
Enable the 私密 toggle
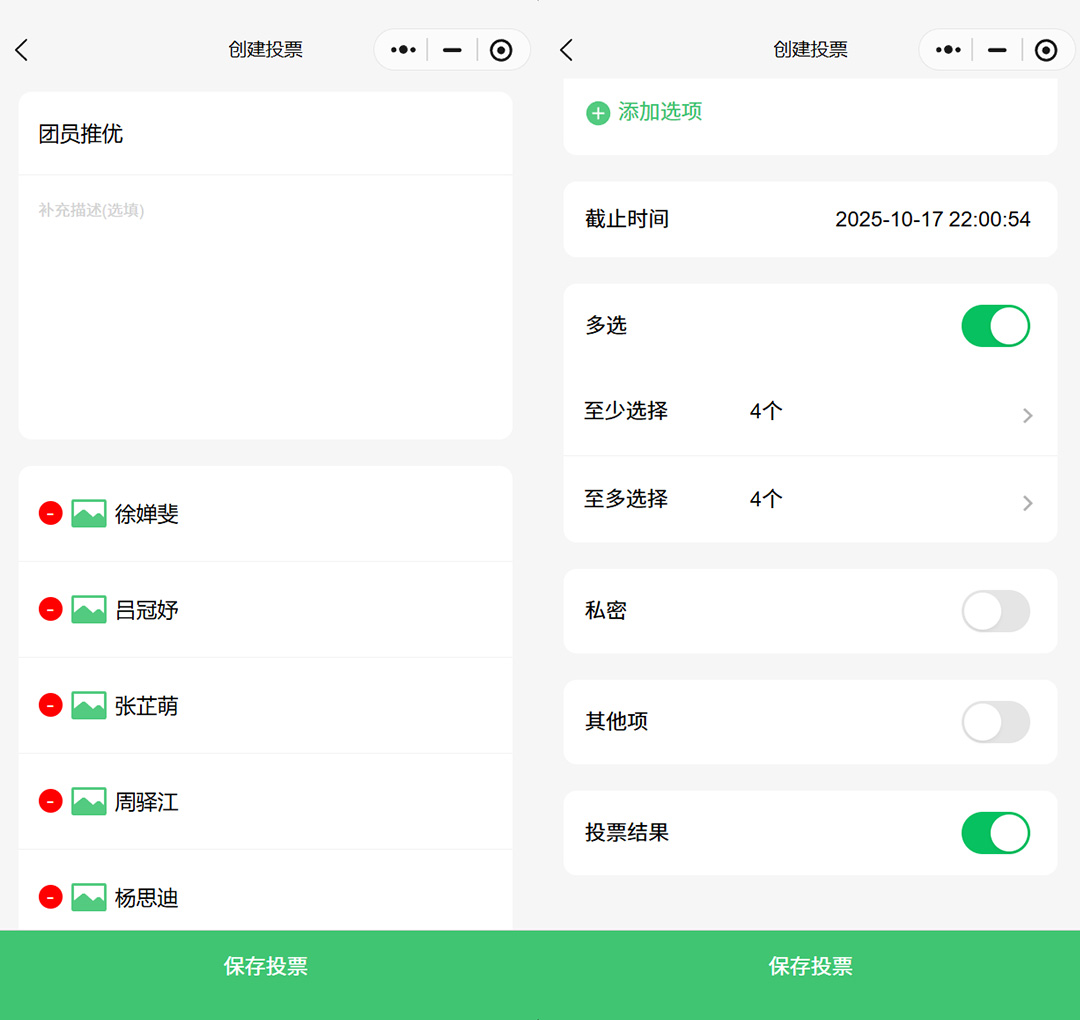995,611
